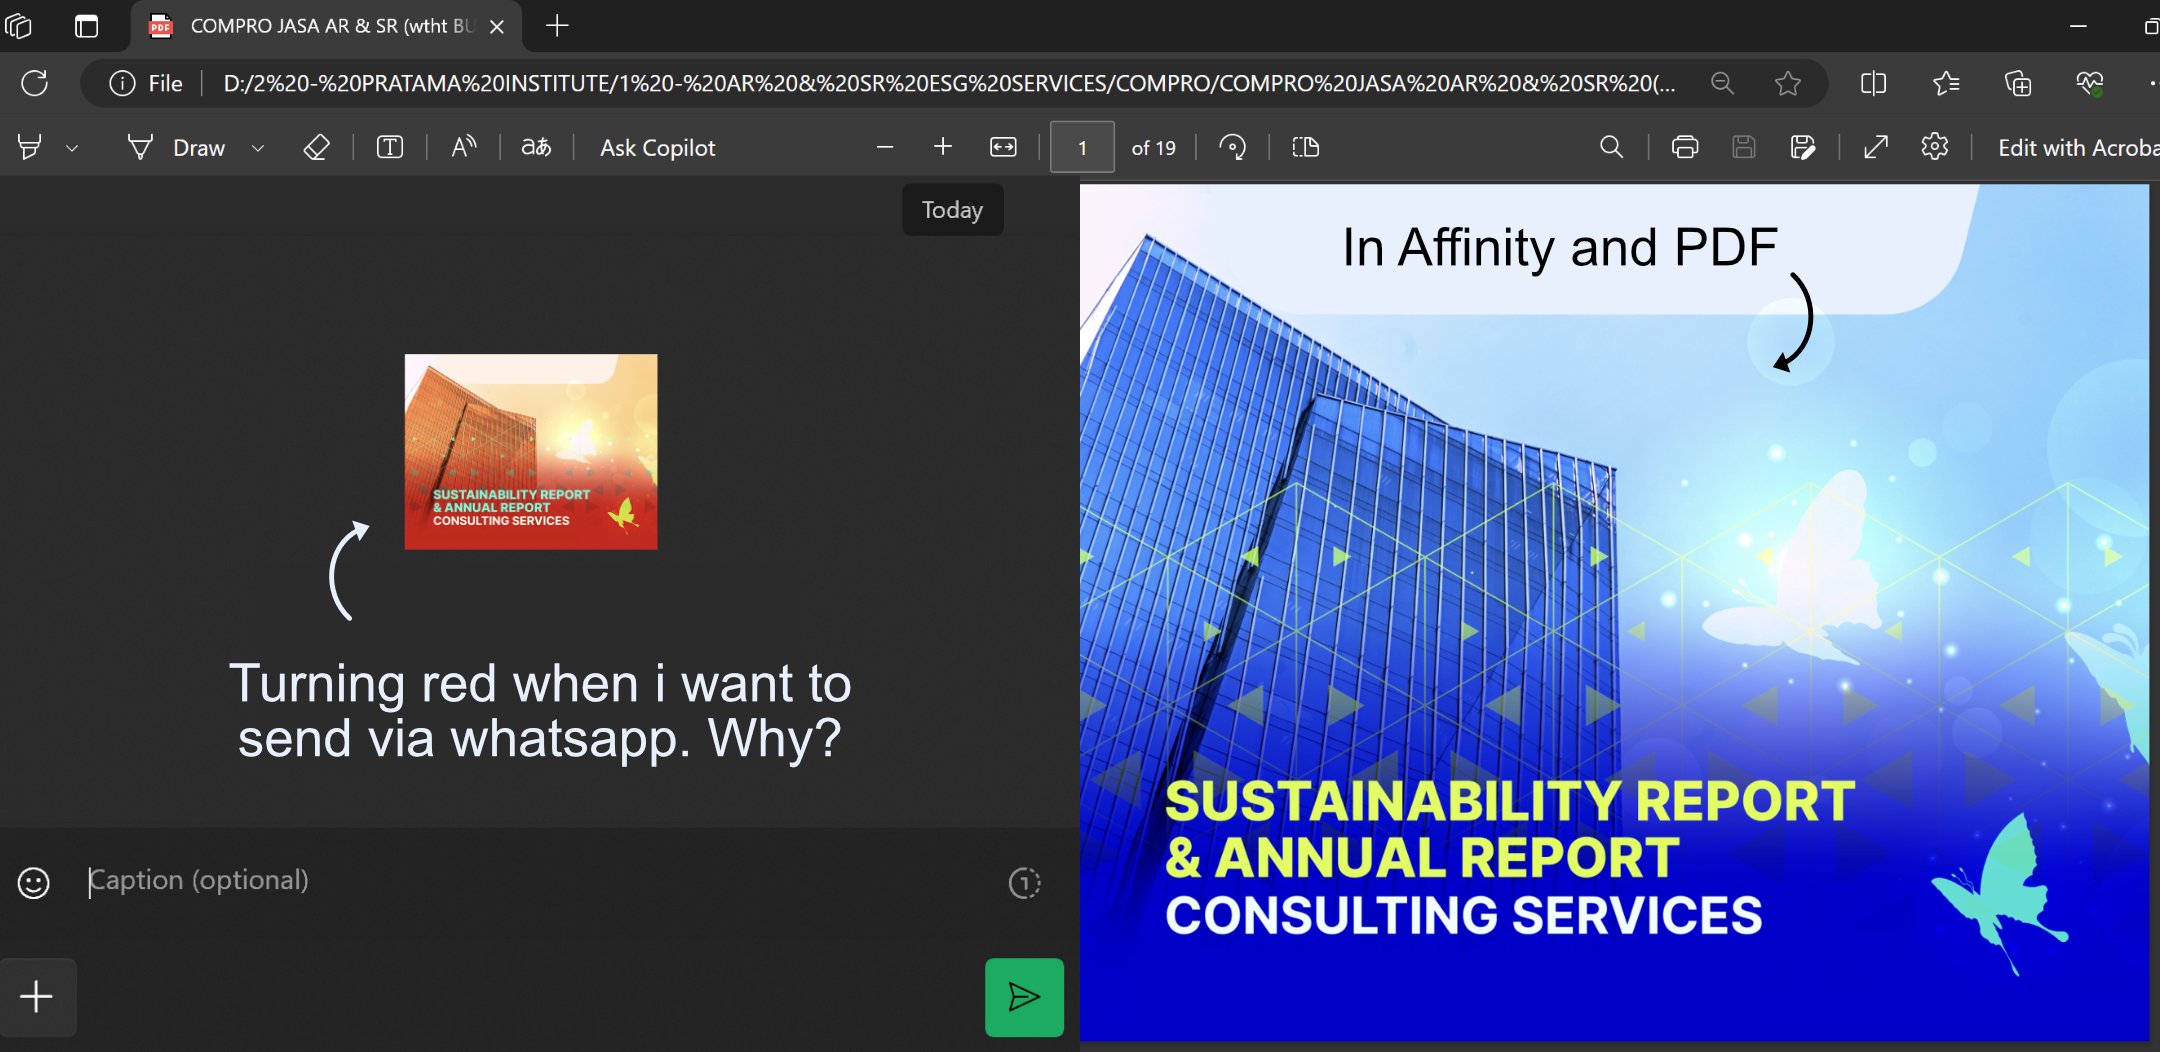Switch to two-page view layout
Viewport: 2160px width, 1052px height.
coord(1304,147)
